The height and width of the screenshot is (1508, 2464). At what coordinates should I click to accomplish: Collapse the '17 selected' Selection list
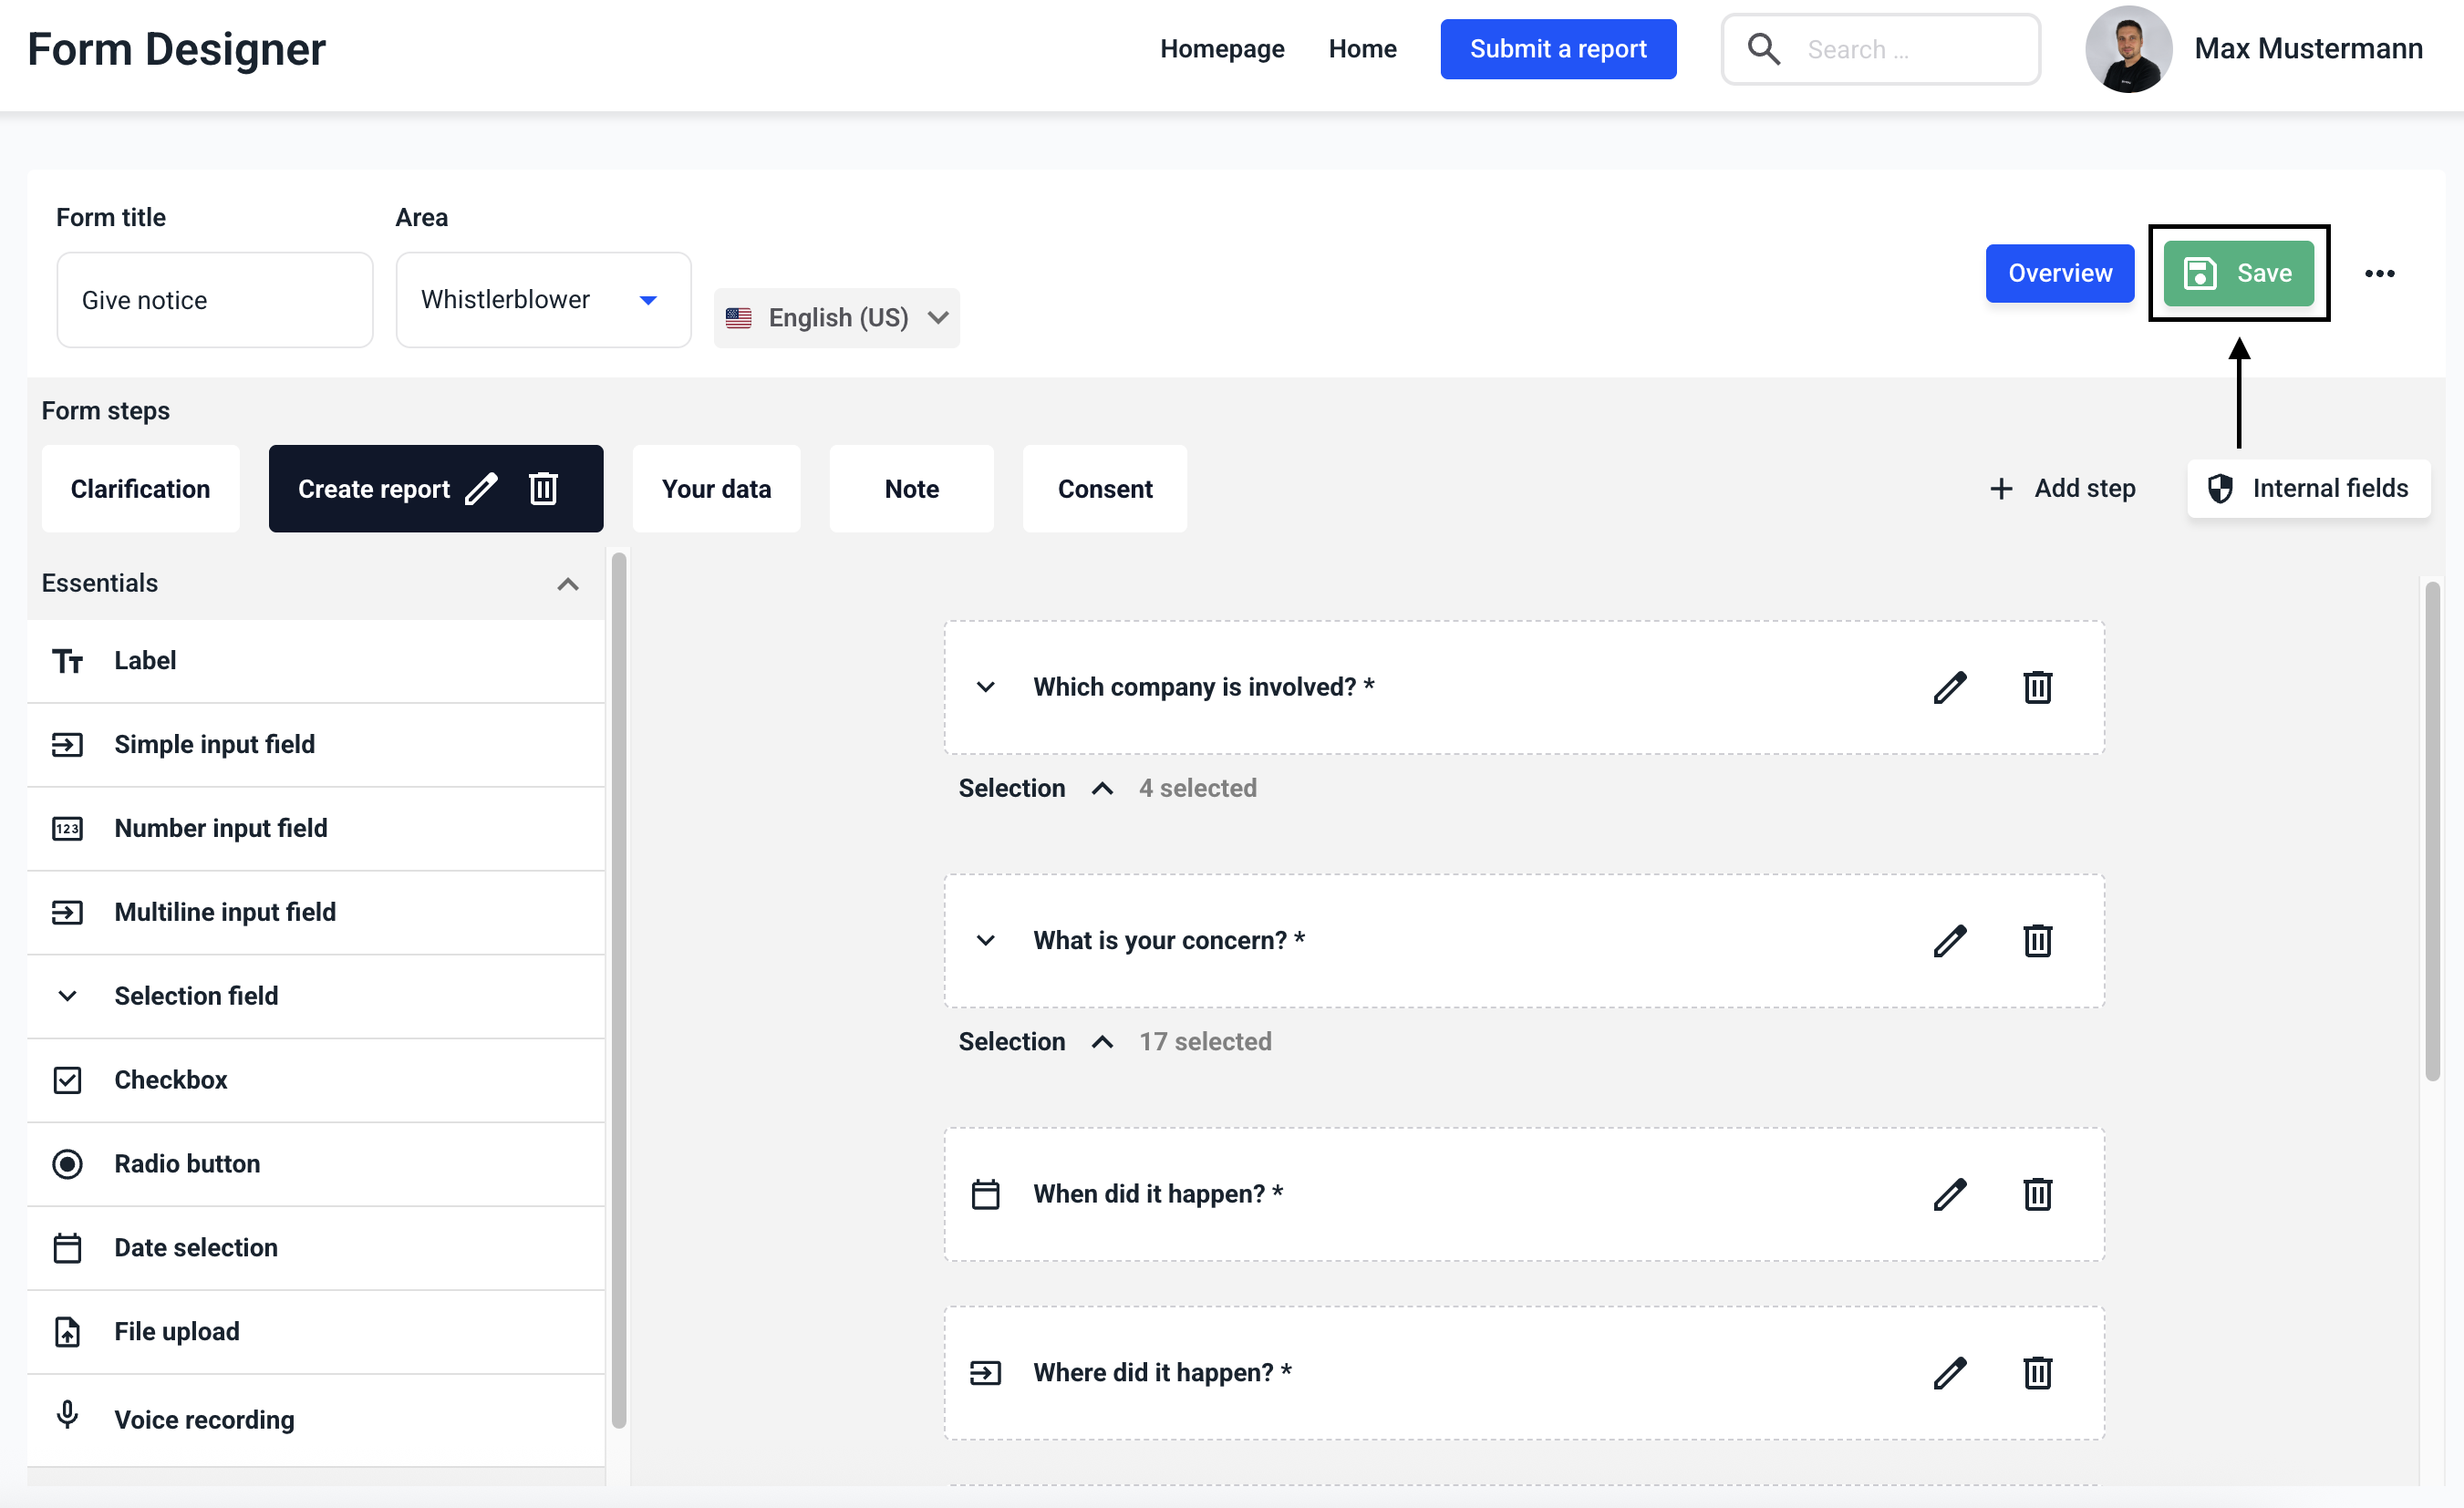click(1102, 1042)
